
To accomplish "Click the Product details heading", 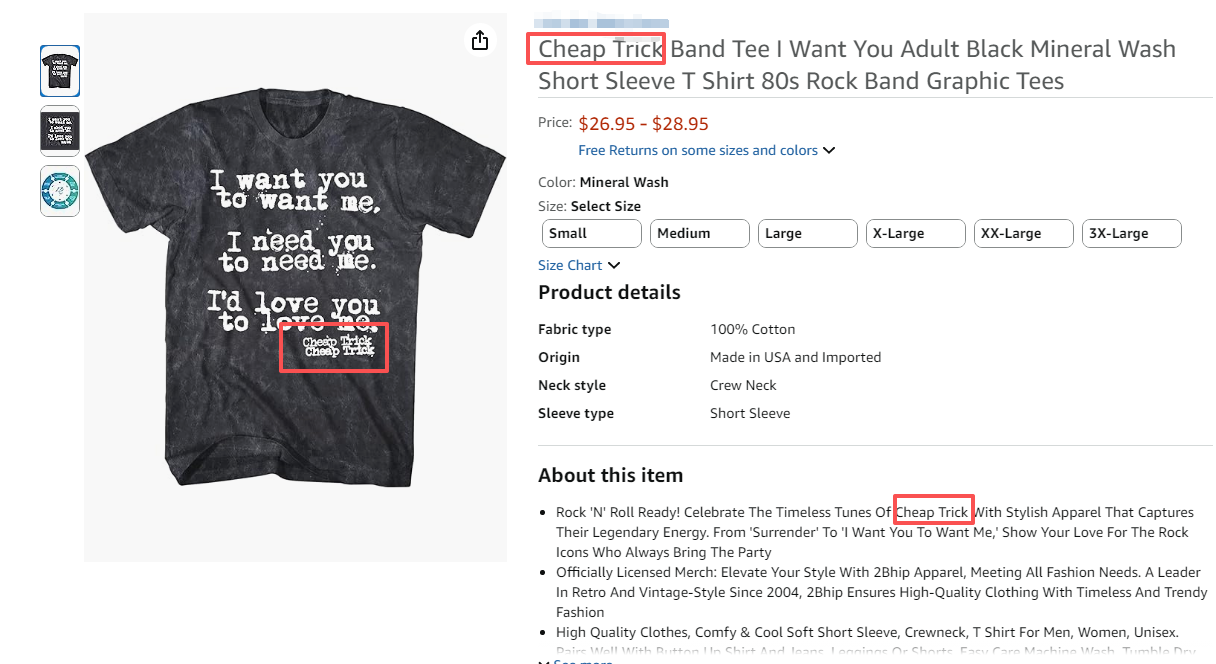I will click(x=609, y=293).
